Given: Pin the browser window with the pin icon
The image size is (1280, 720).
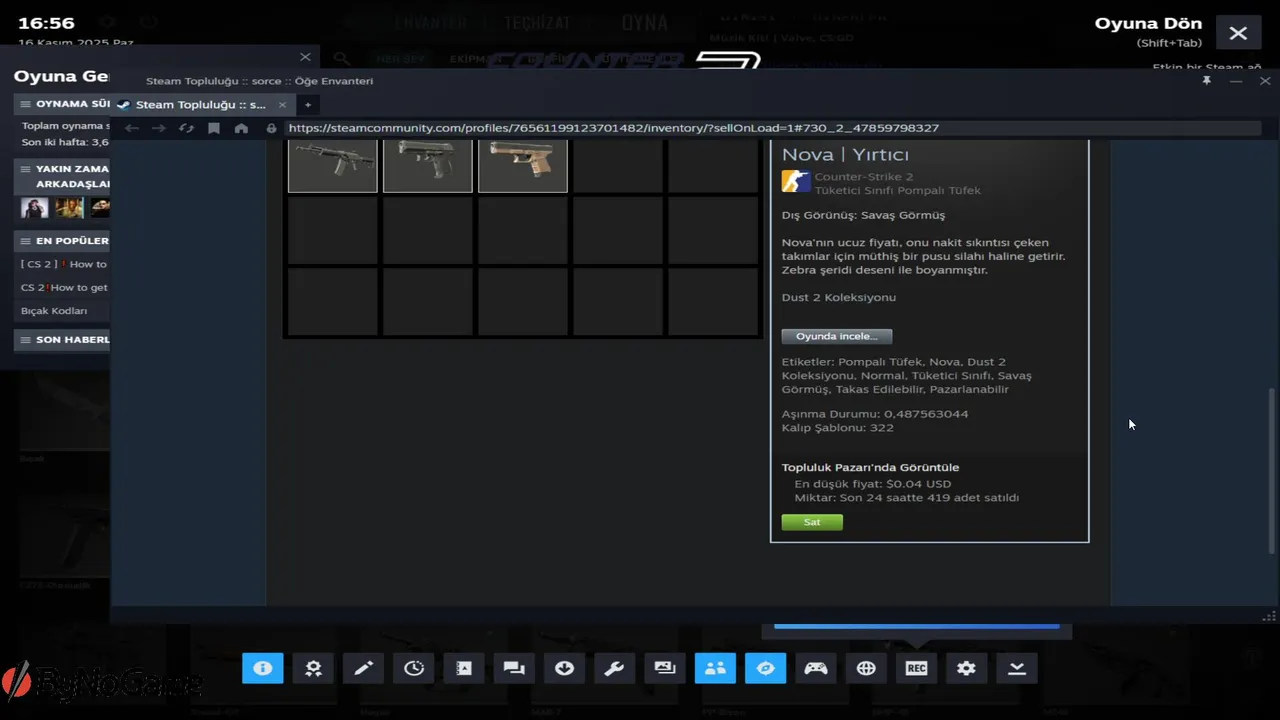Looking at the screenshot, I should coord(1207,81).
